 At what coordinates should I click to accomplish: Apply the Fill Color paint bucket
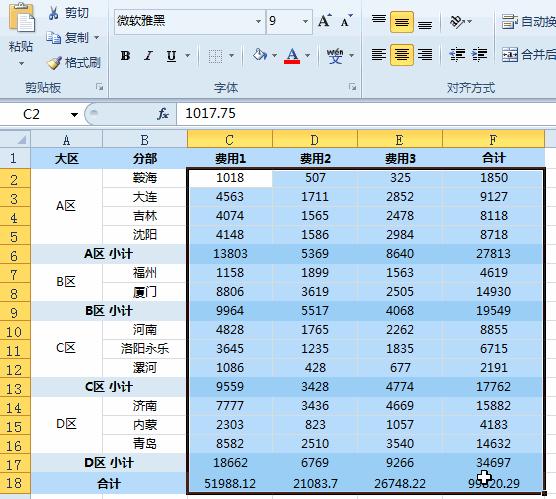pos(260,55)
